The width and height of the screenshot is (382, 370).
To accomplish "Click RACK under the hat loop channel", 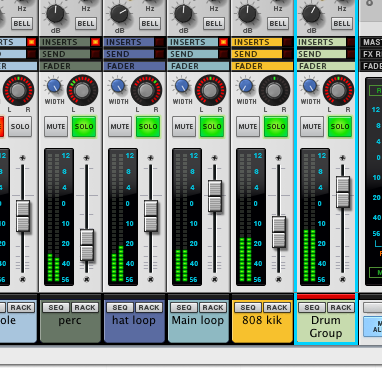I will tap(149, 307).
